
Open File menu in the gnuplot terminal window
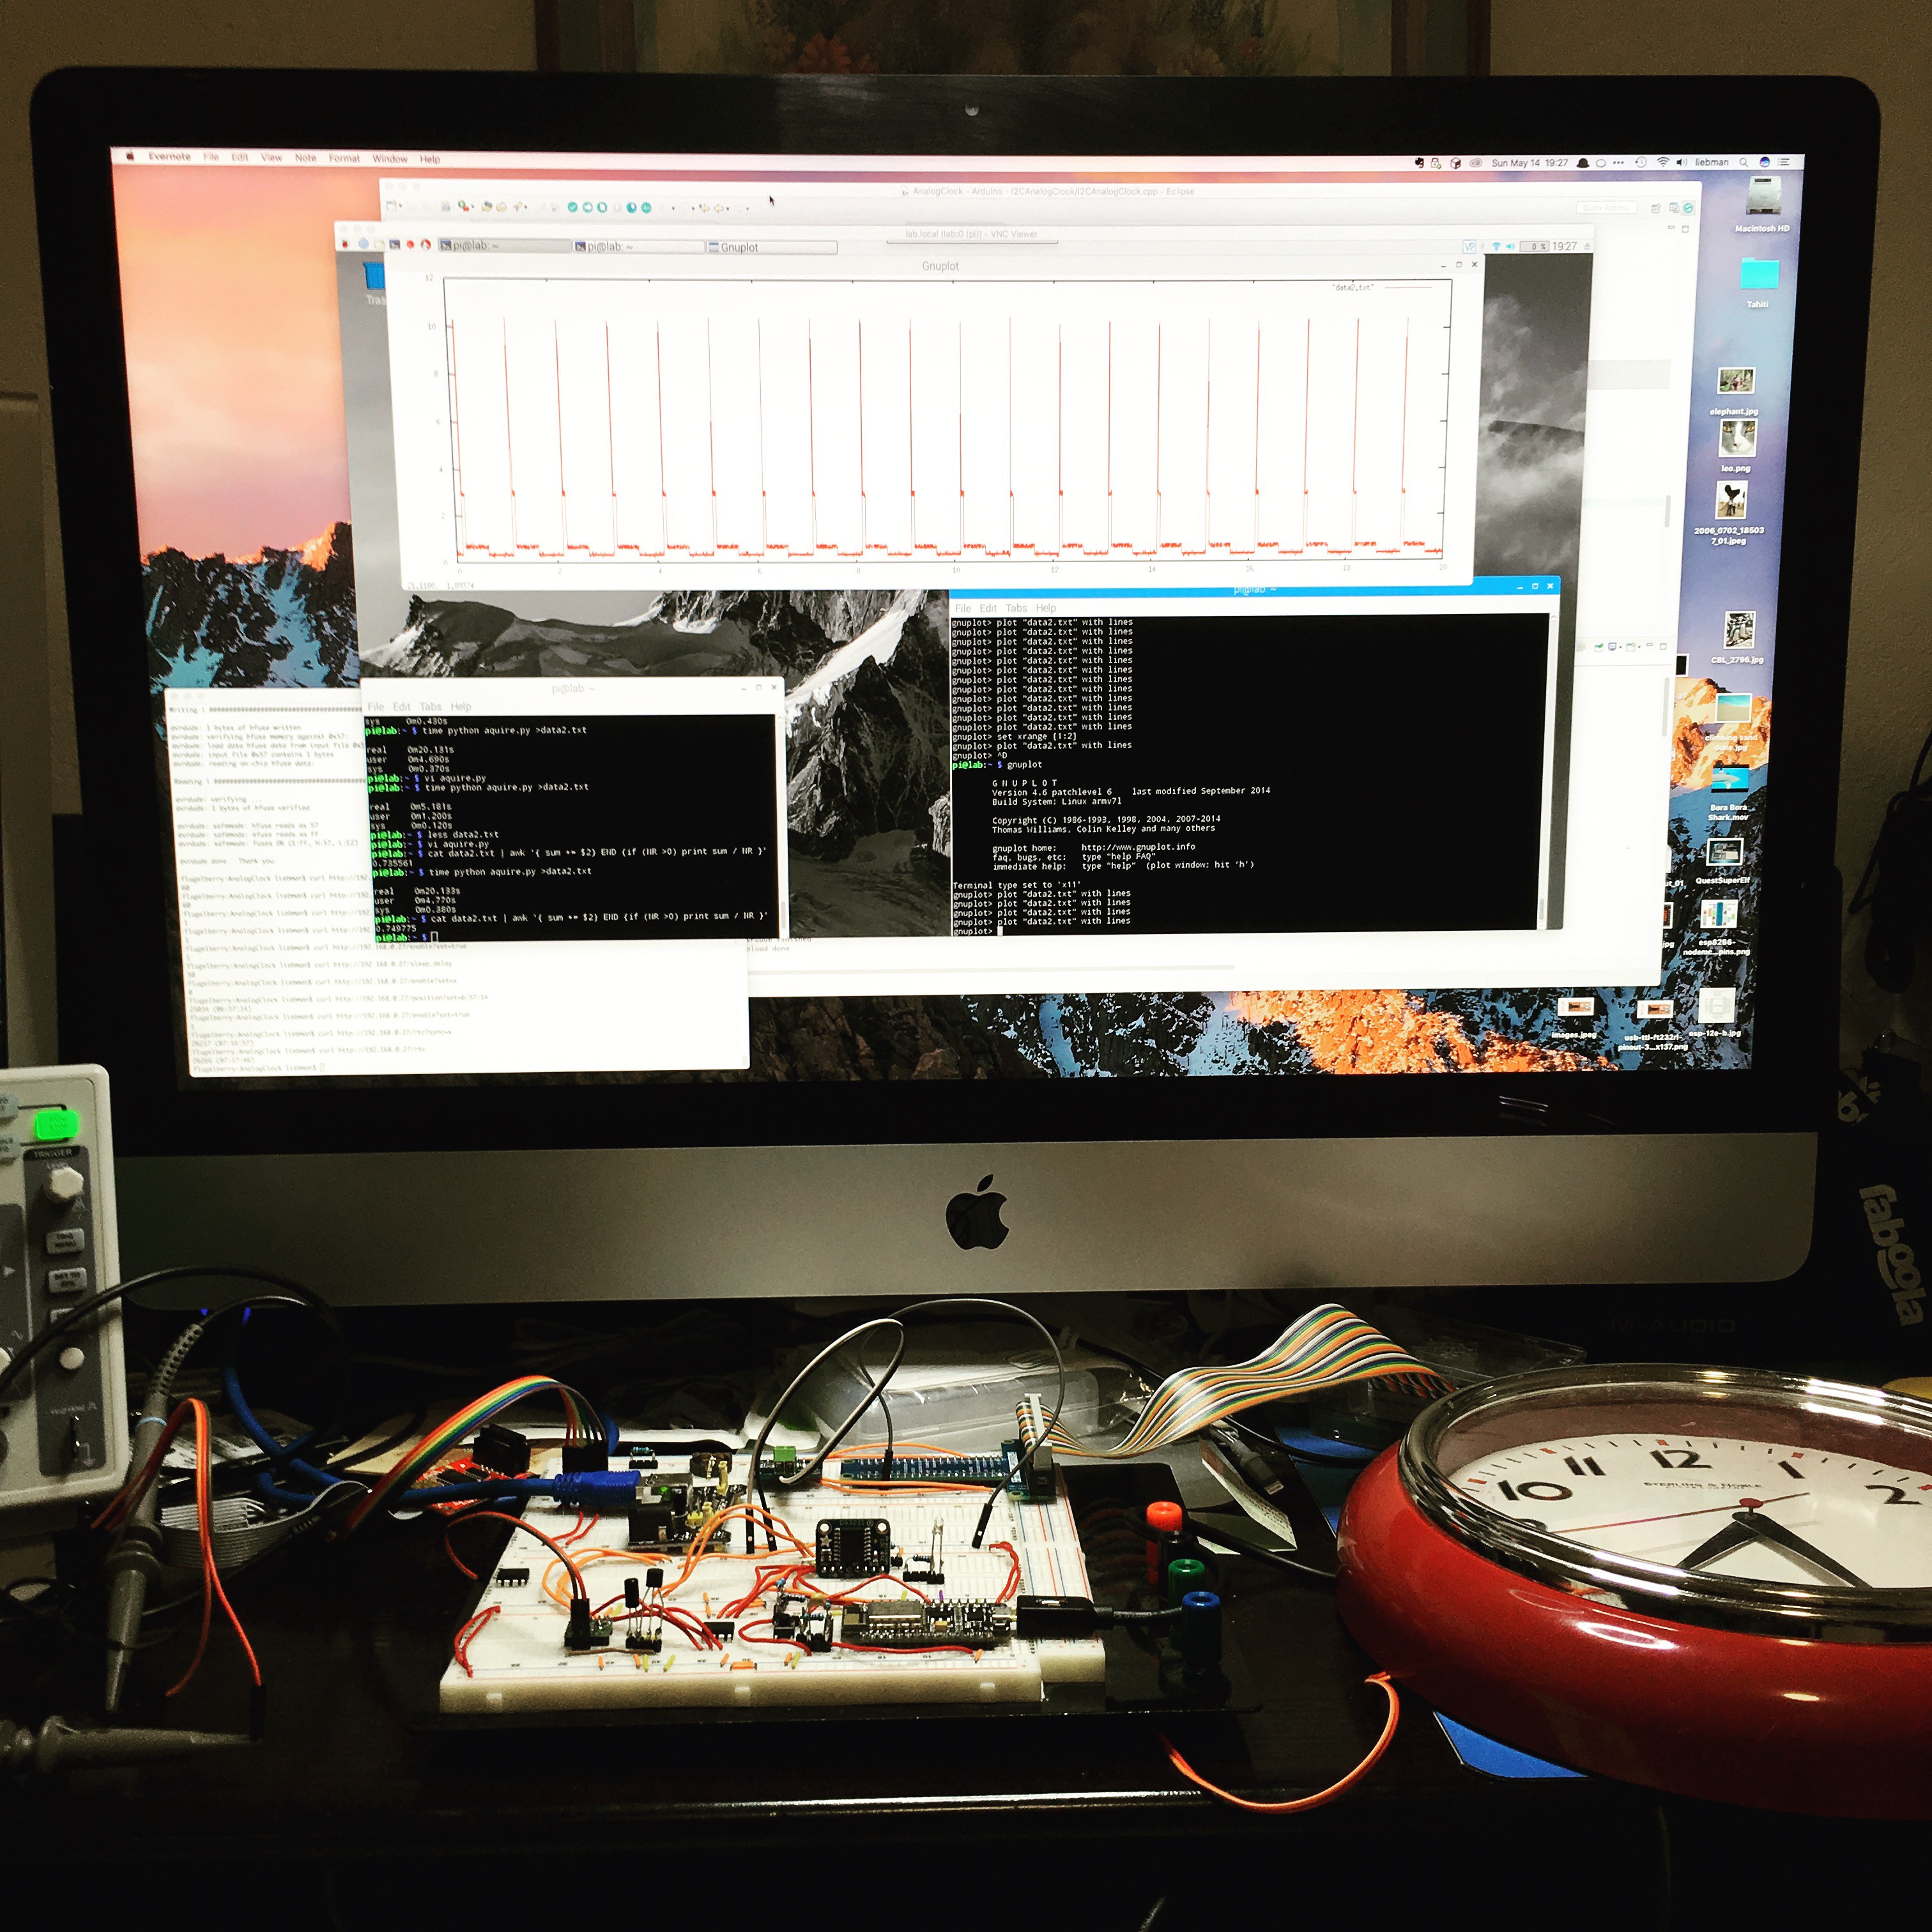coord(963,608)
